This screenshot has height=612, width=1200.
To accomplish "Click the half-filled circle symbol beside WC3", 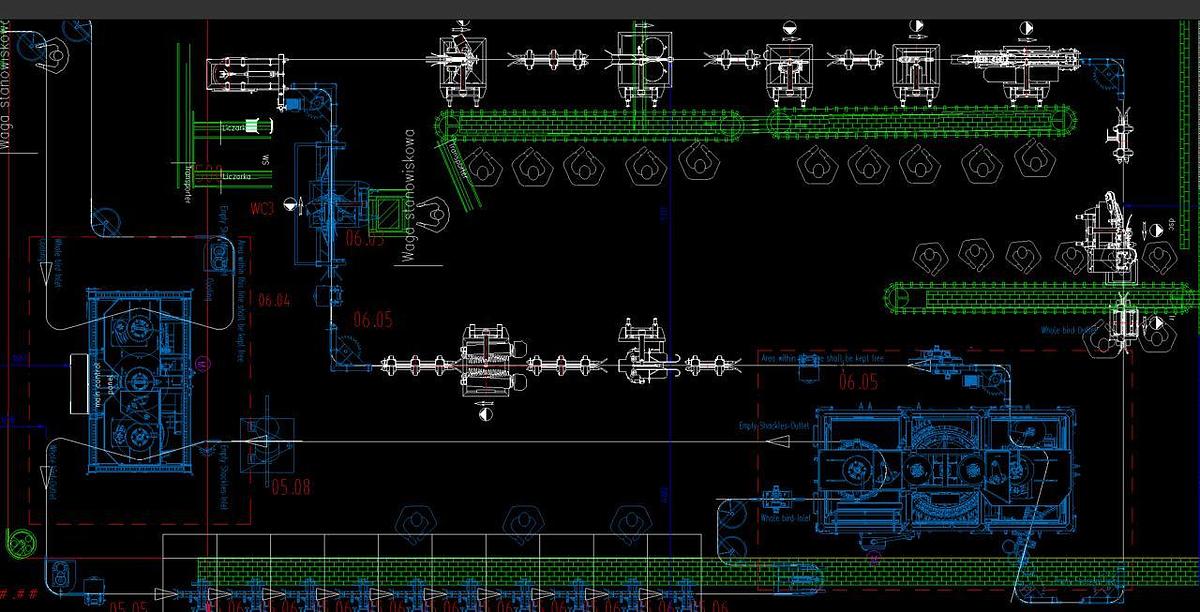I will [290, 203].
